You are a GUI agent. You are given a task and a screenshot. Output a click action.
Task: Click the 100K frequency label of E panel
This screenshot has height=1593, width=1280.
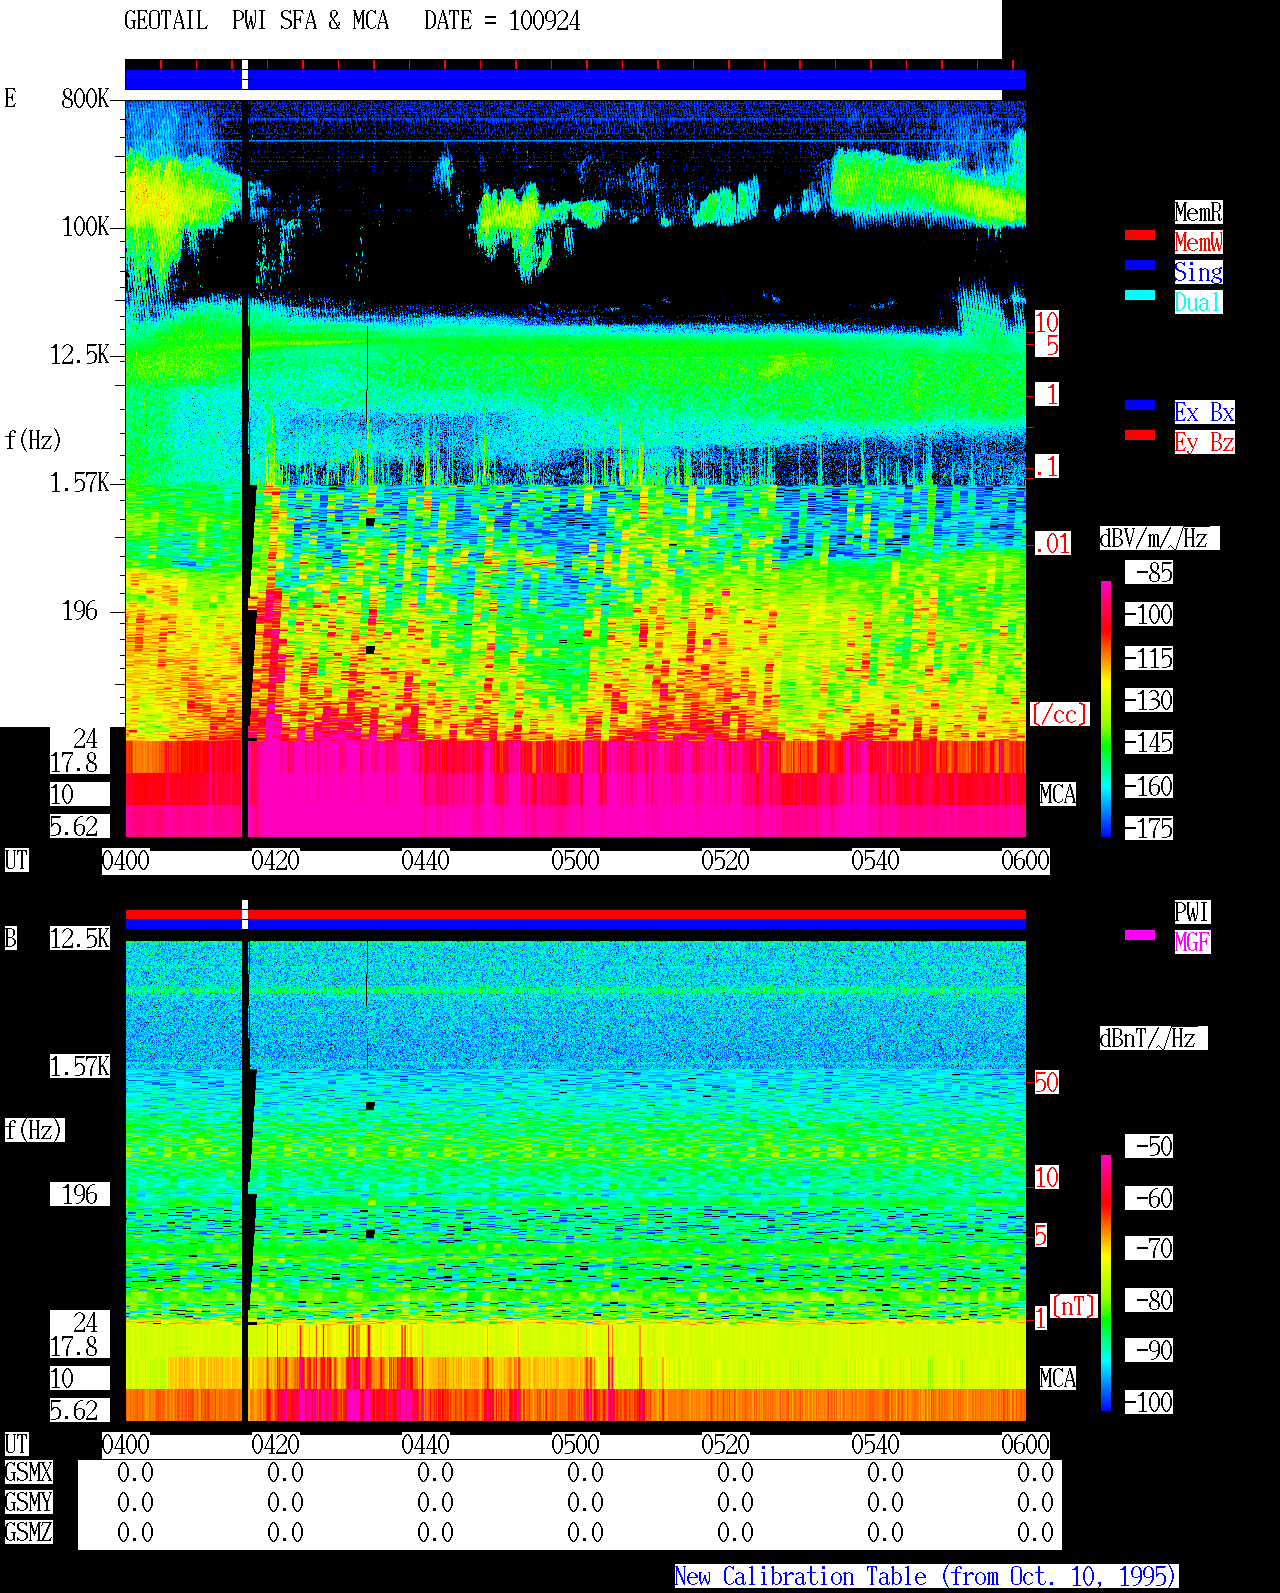[x=86, y=226]
